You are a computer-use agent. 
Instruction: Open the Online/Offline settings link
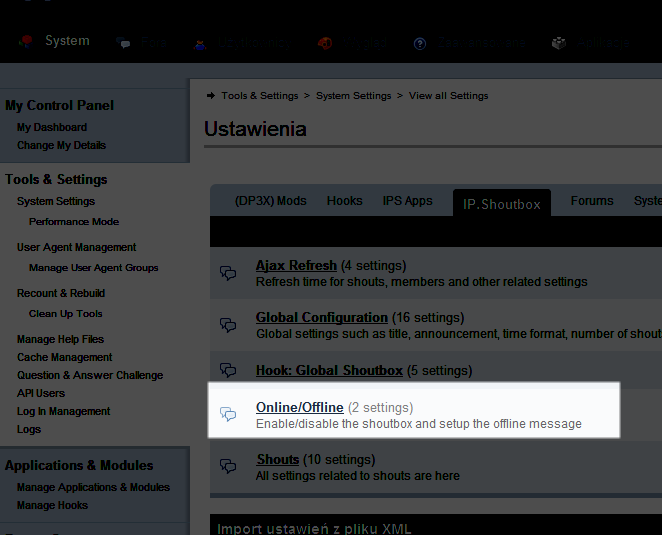299,407
